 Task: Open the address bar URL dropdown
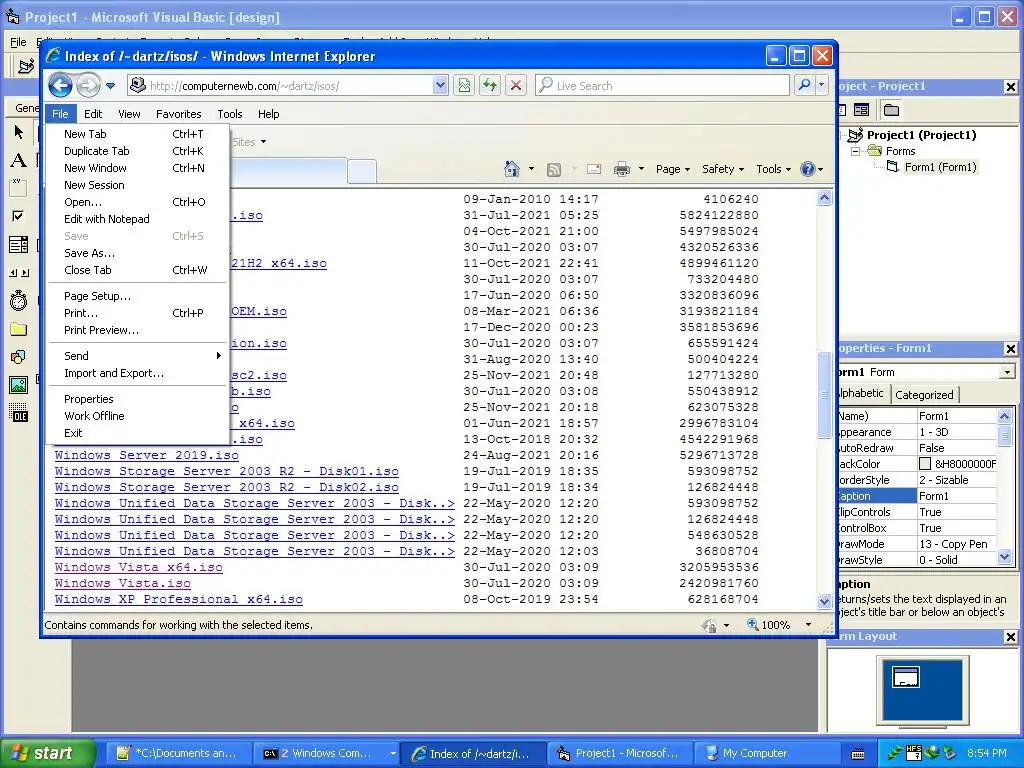point(440,85)
